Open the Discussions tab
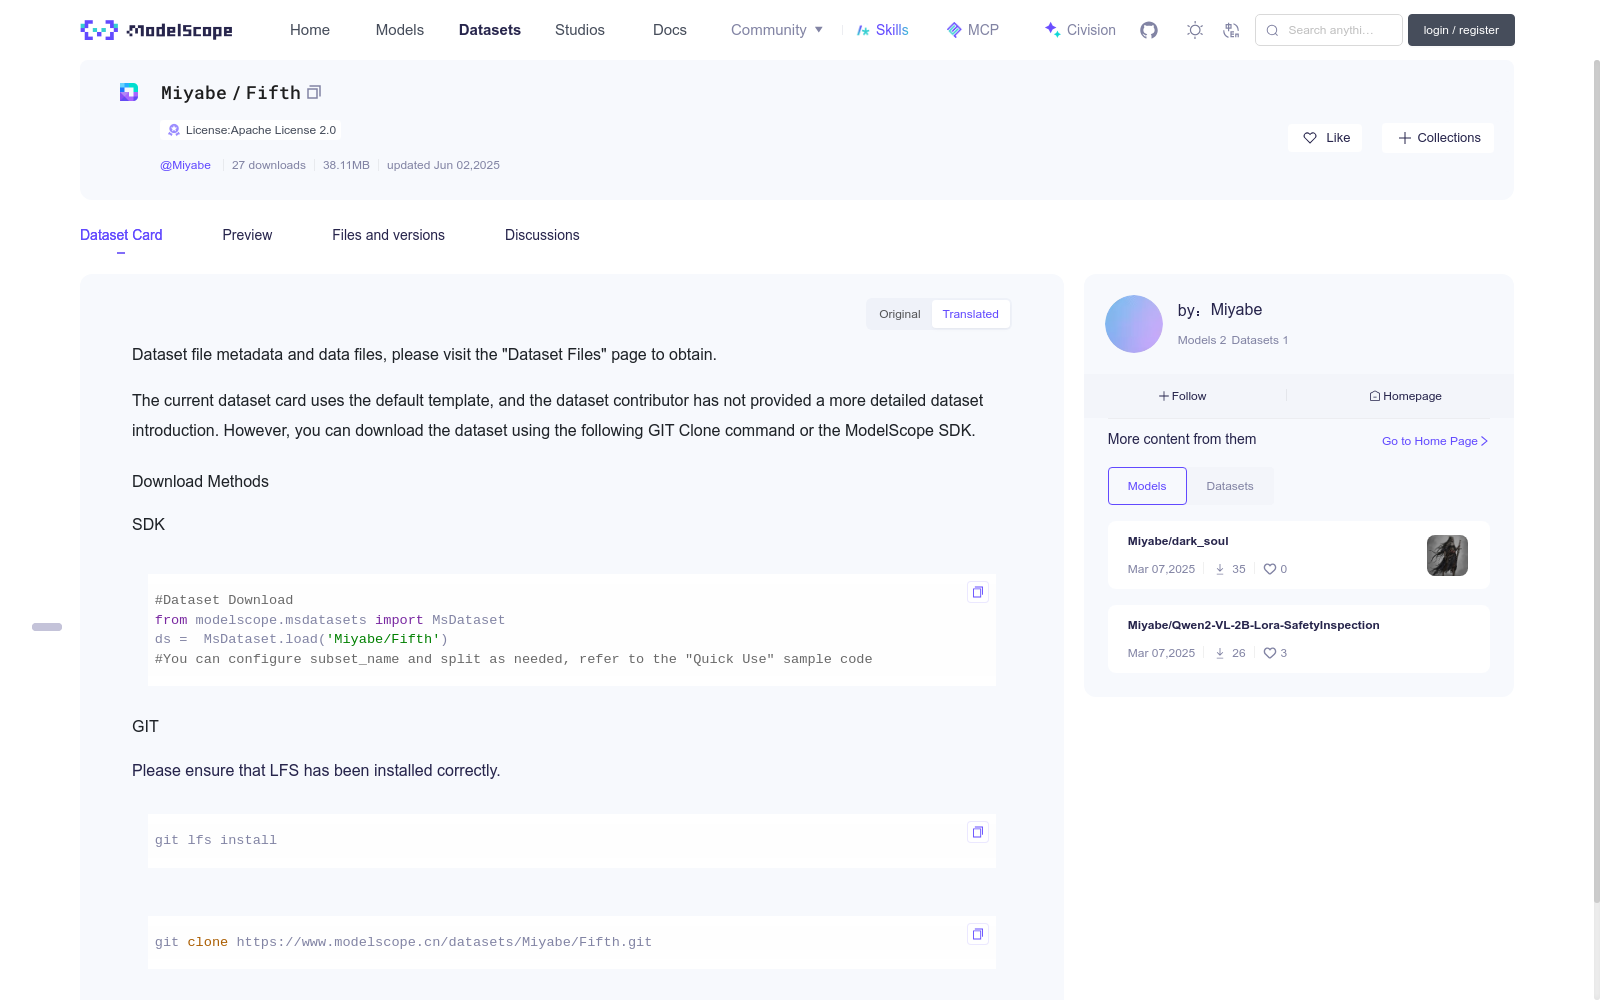The width and height of the screenshot is (1600, 1000). [x=542, y=235]
